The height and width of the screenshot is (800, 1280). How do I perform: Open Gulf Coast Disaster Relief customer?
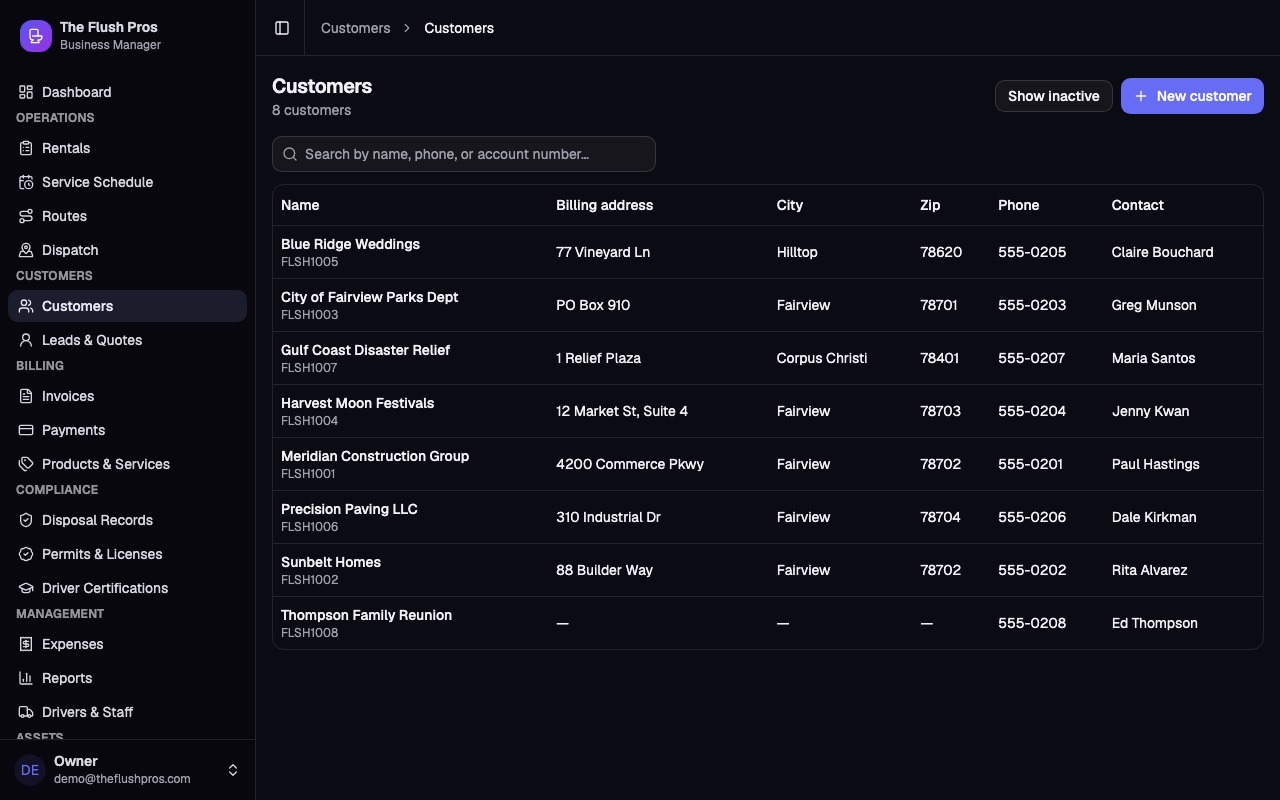tap(365, 350)
